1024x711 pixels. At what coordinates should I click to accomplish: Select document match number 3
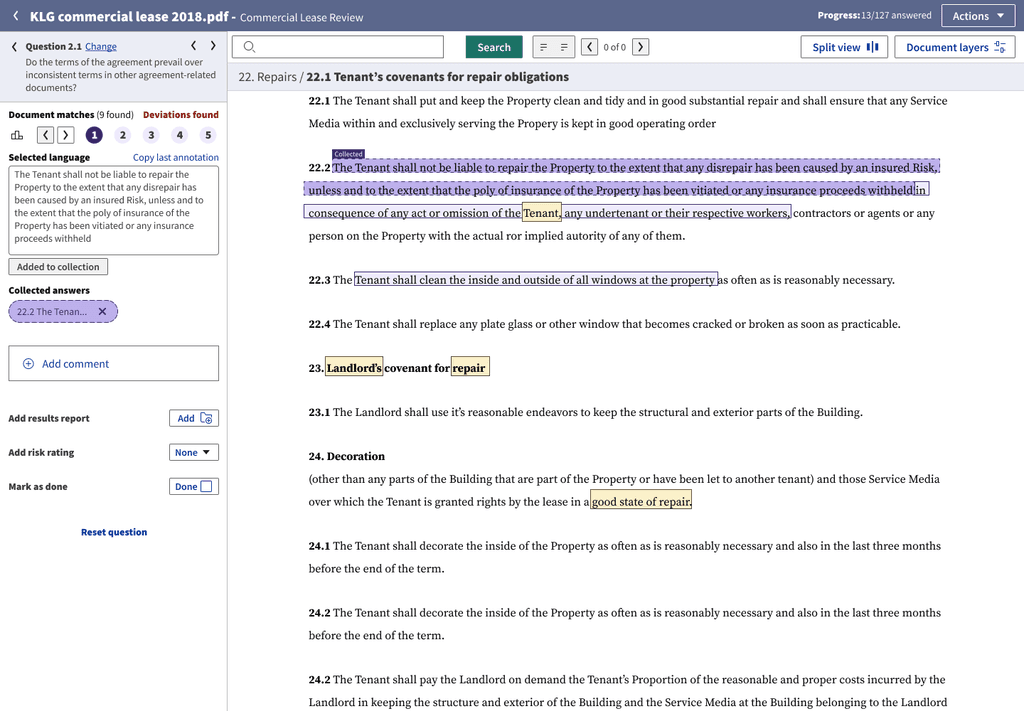point(151,135)
